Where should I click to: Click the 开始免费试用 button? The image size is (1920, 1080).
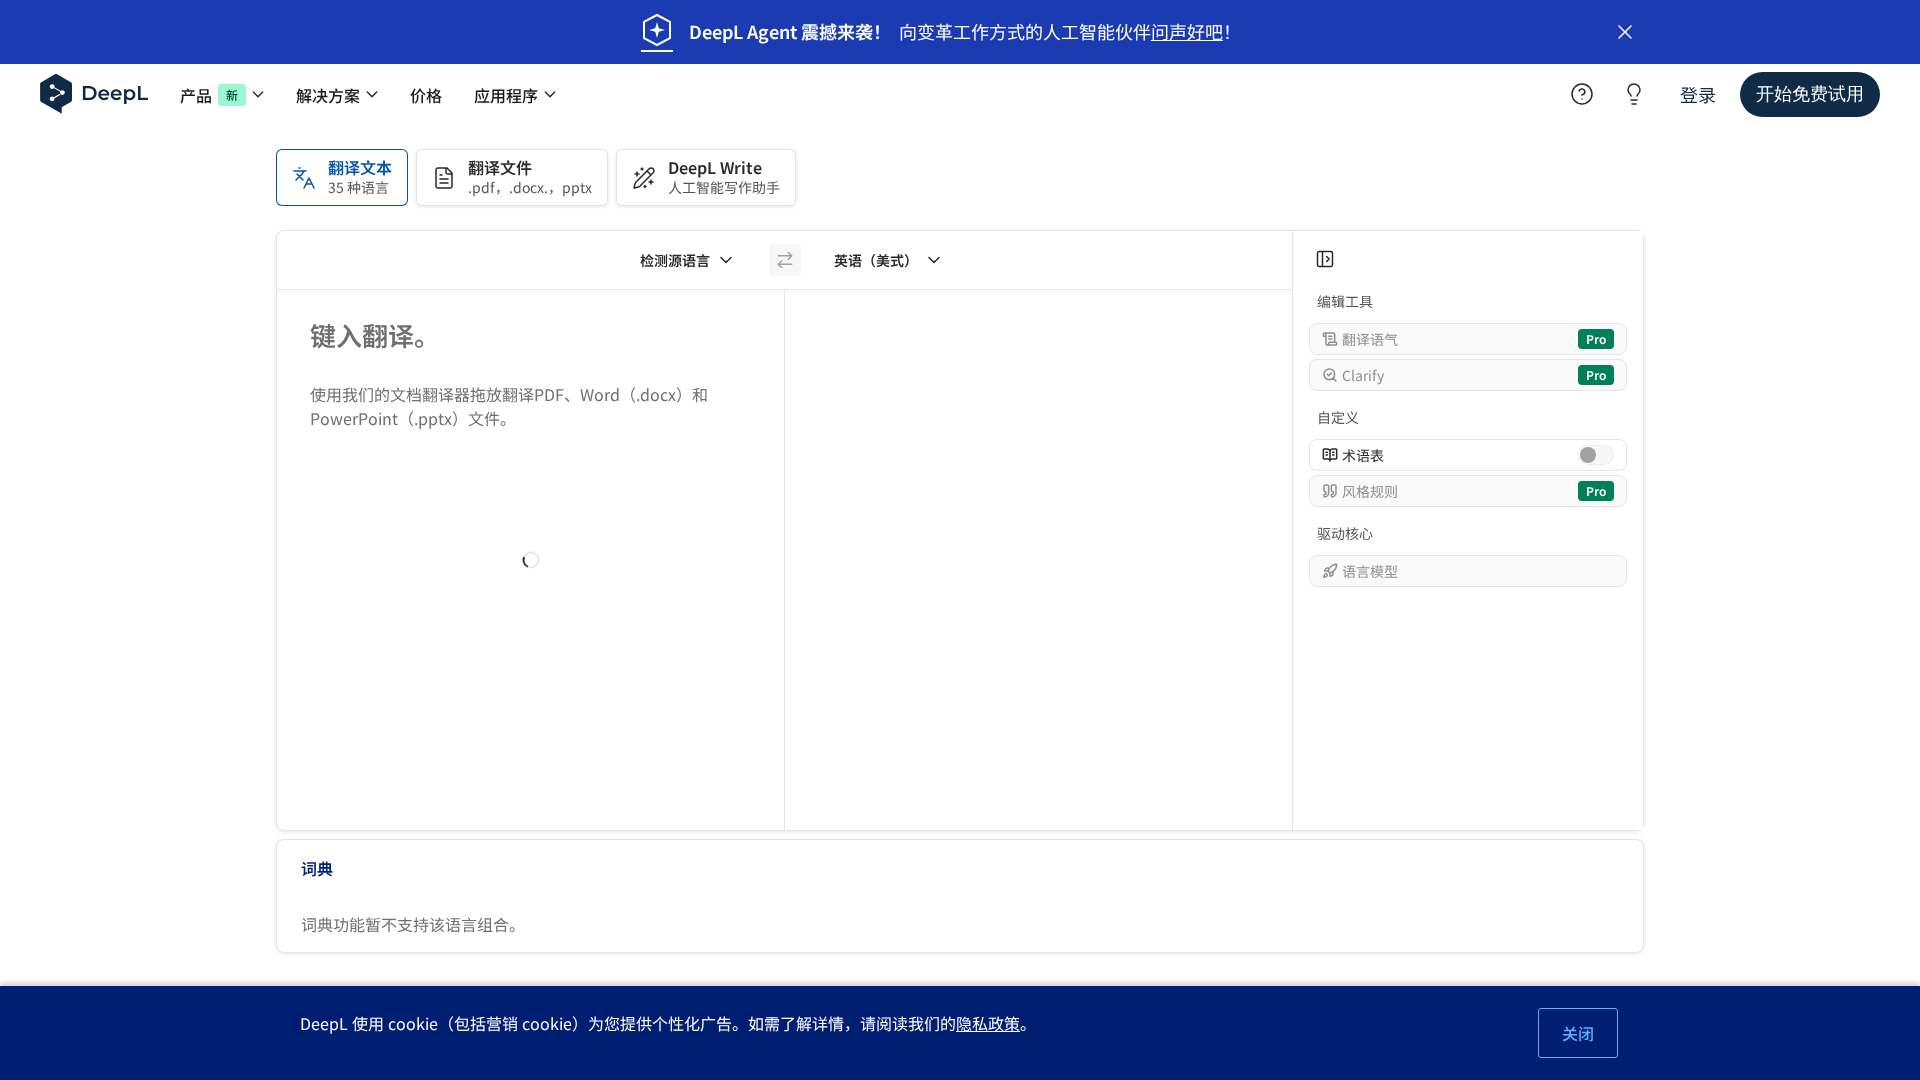[x=1809, y=94]
